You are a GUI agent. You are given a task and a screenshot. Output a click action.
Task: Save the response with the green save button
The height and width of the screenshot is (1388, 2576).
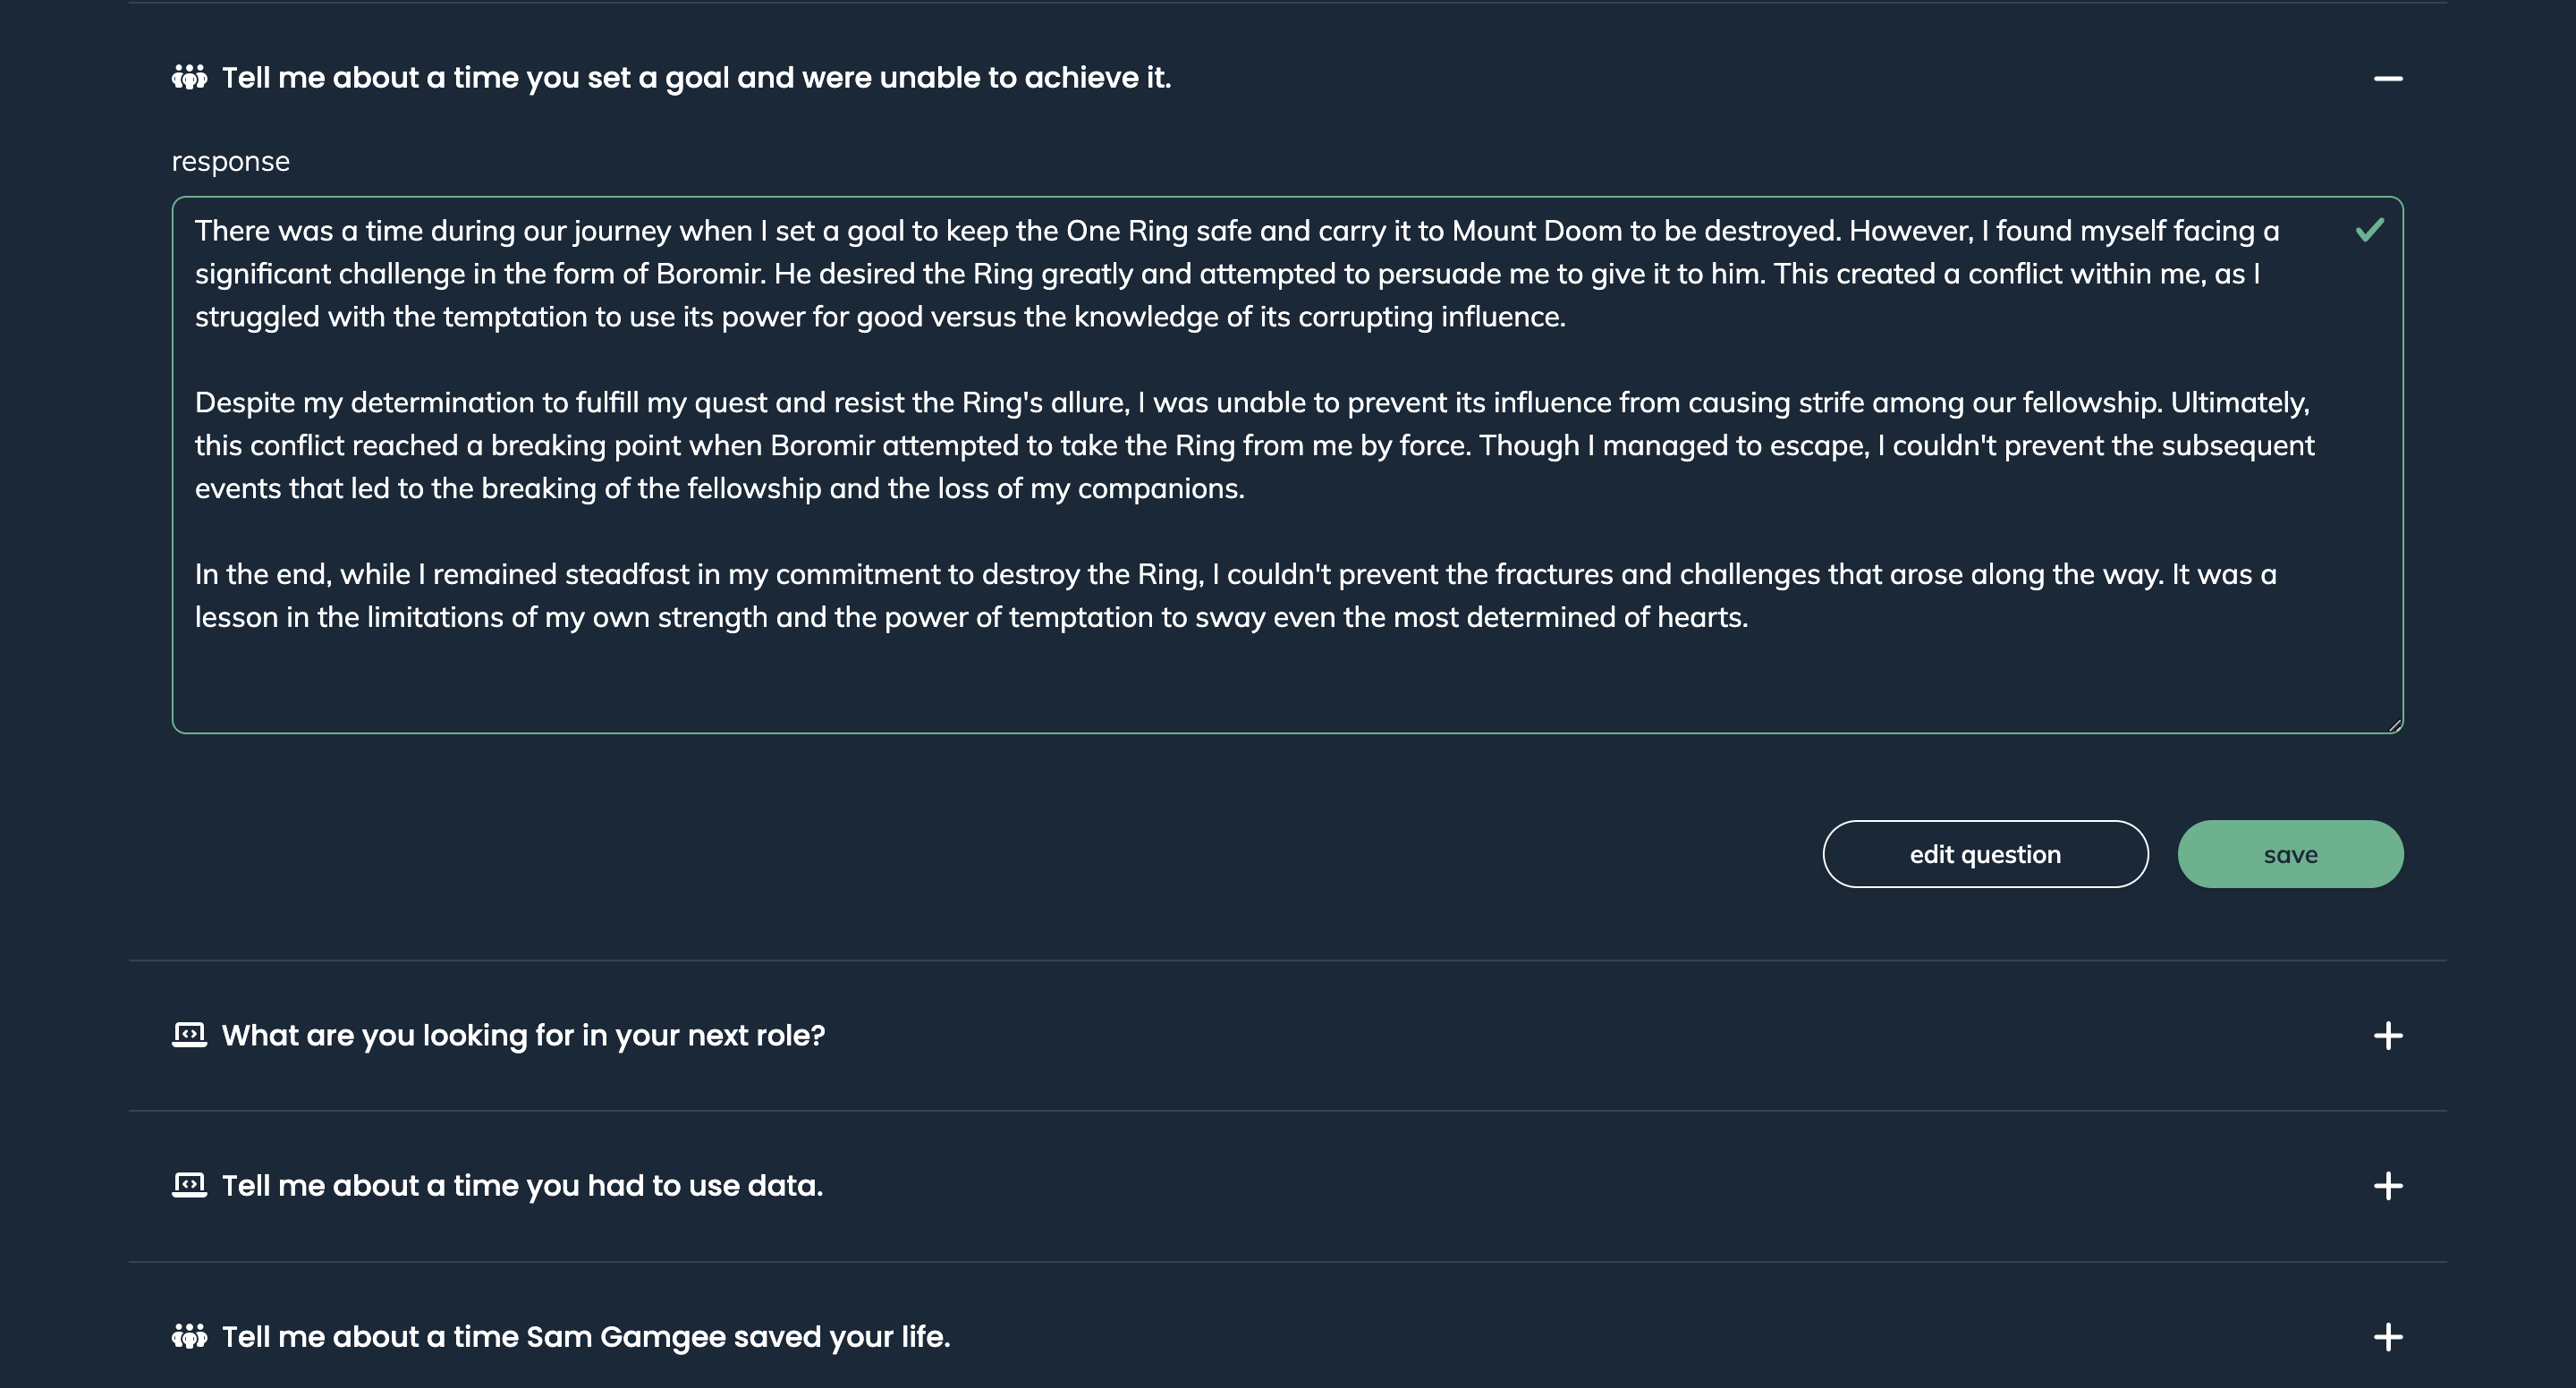click(2290, 854)
